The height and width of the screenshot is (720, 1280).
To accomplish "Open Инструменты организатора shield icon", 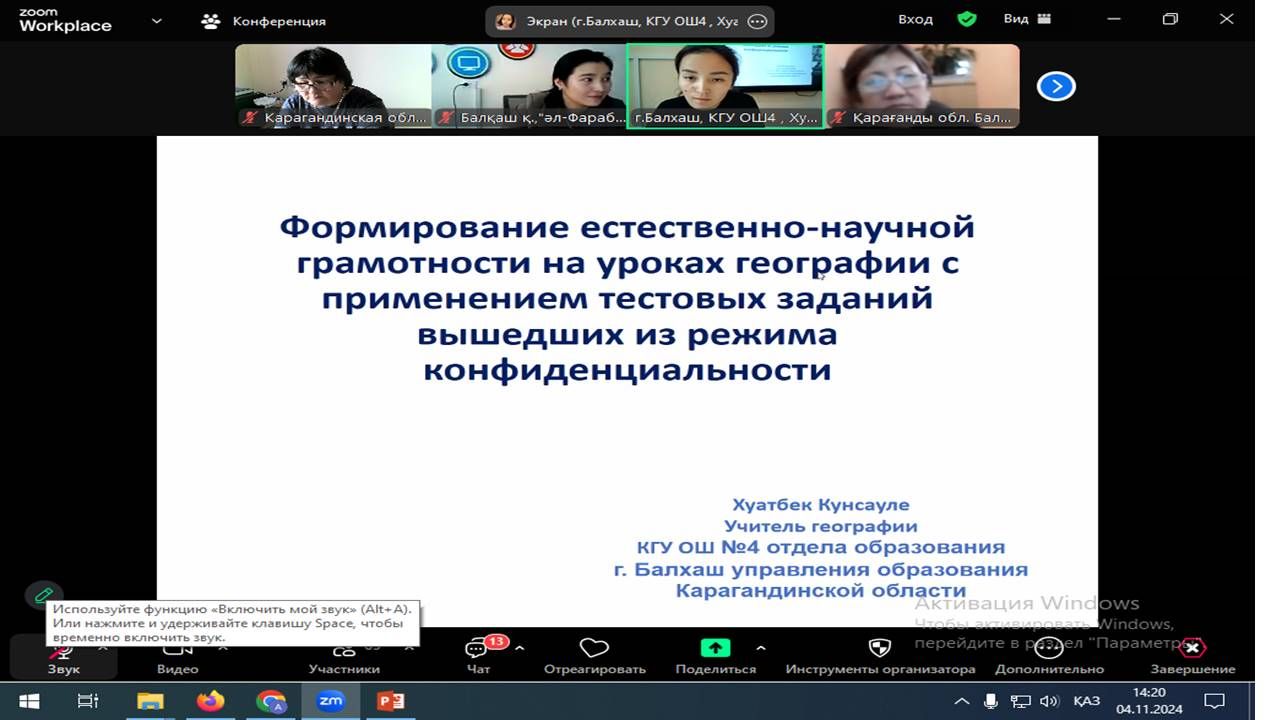I will pyautogui.click(x=879, y=648).
